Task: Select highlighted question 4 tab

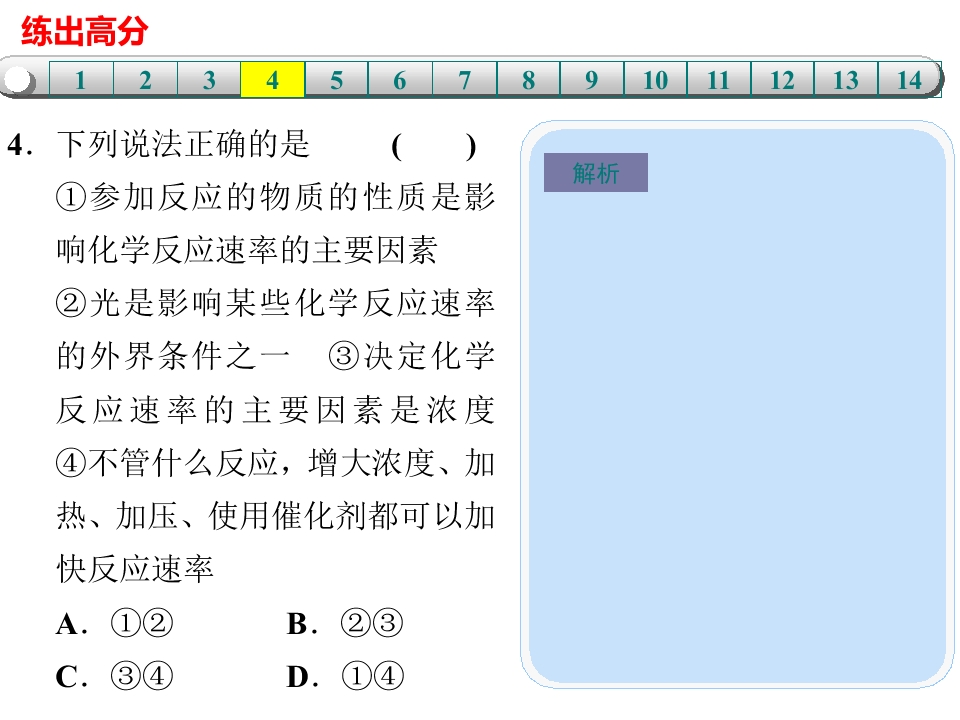Action: point(272,80)
